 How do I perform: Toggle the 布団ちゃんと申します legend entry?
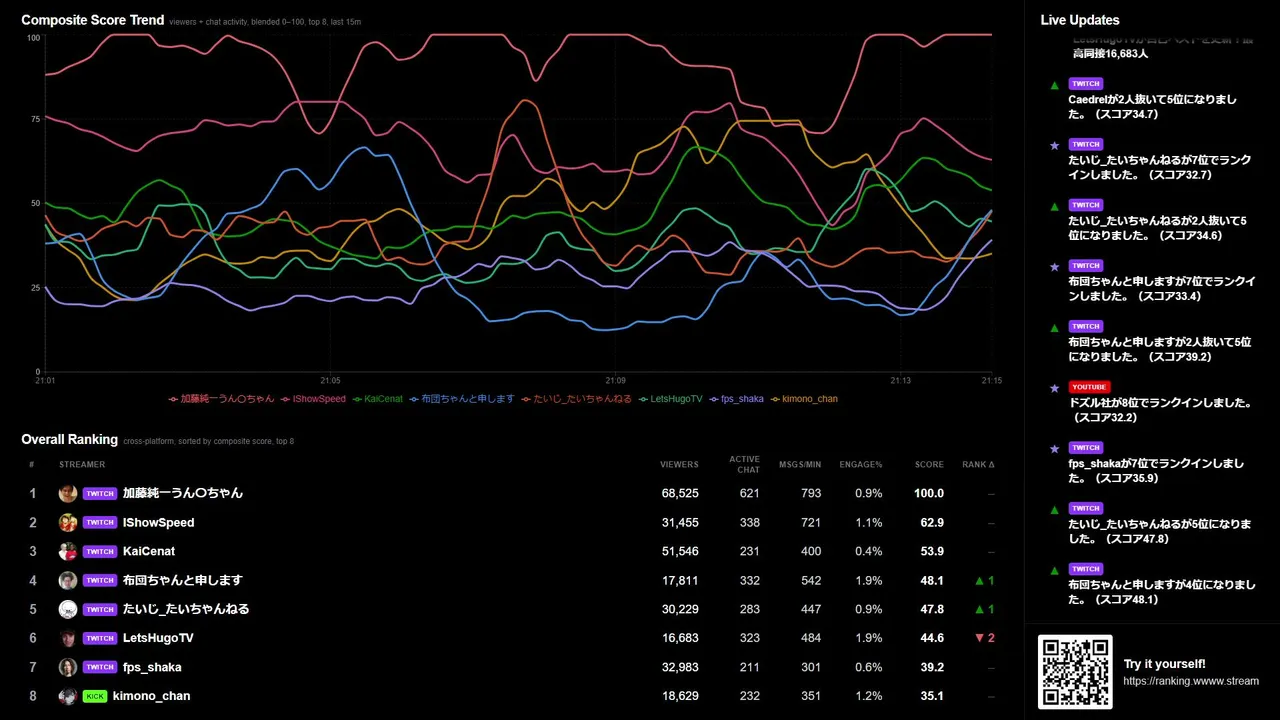[462, 399]
